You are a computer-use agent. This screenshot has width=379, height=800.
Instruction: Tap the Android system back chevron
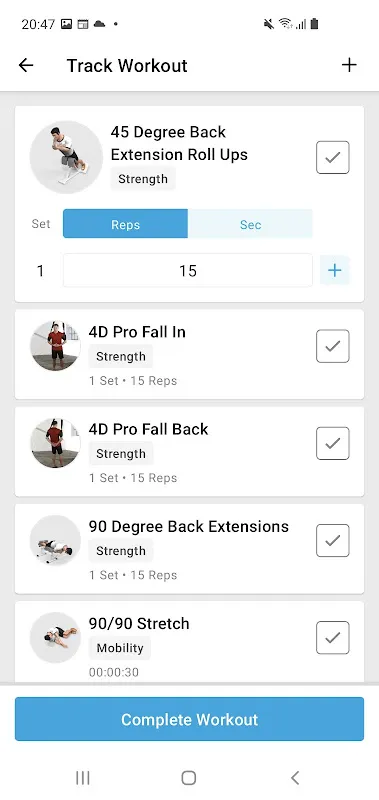click(295, 778)
